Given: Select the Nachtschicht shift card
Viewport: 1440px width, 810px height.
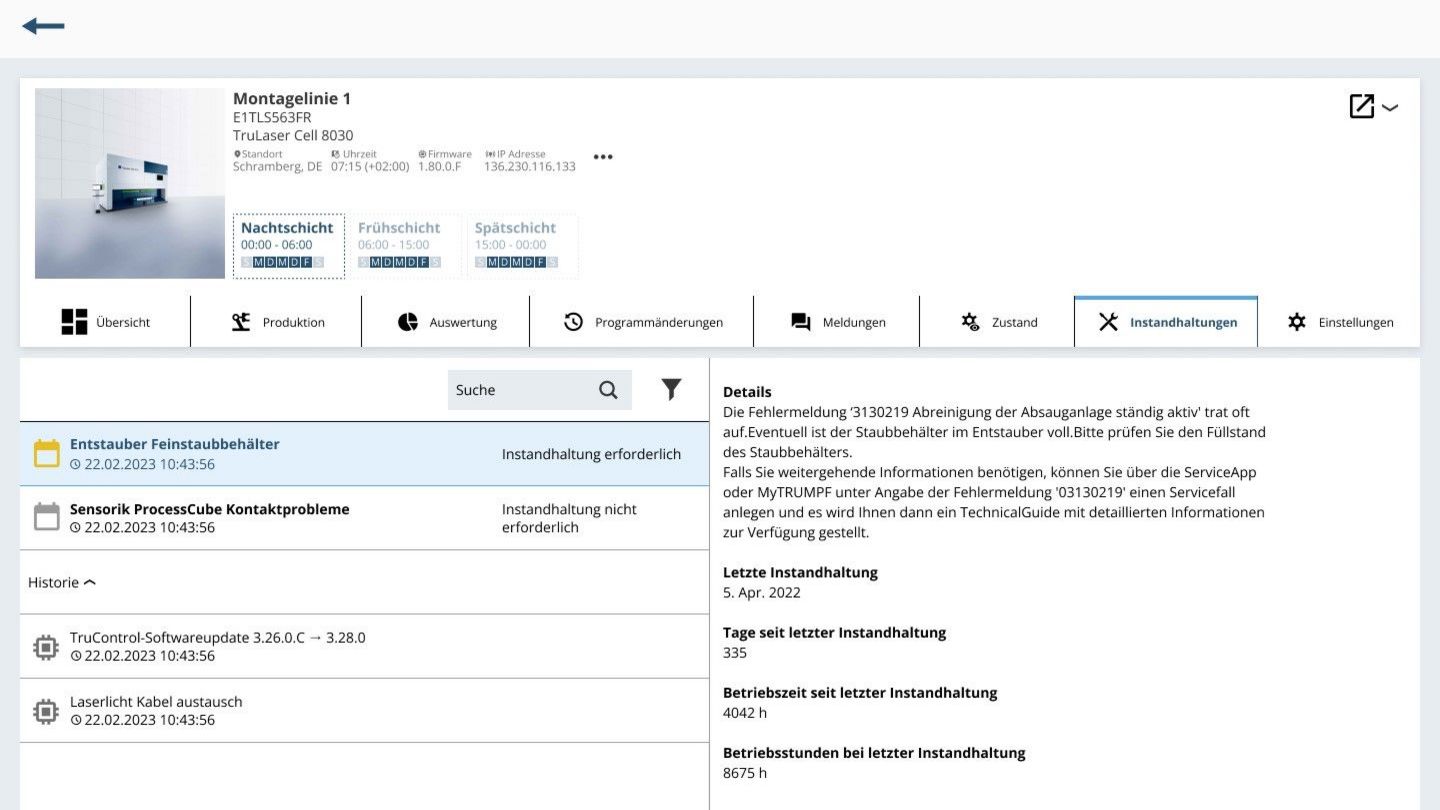Looking at the screenshot, I should 288,245.
